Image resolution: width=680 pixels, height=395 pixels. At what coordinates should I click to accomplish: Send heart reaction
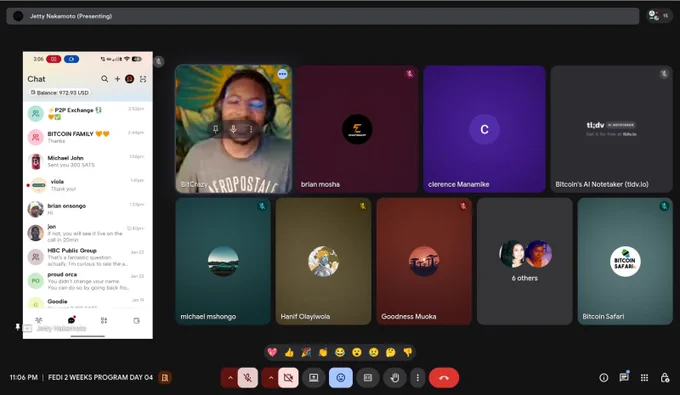[x=272, y=352]
